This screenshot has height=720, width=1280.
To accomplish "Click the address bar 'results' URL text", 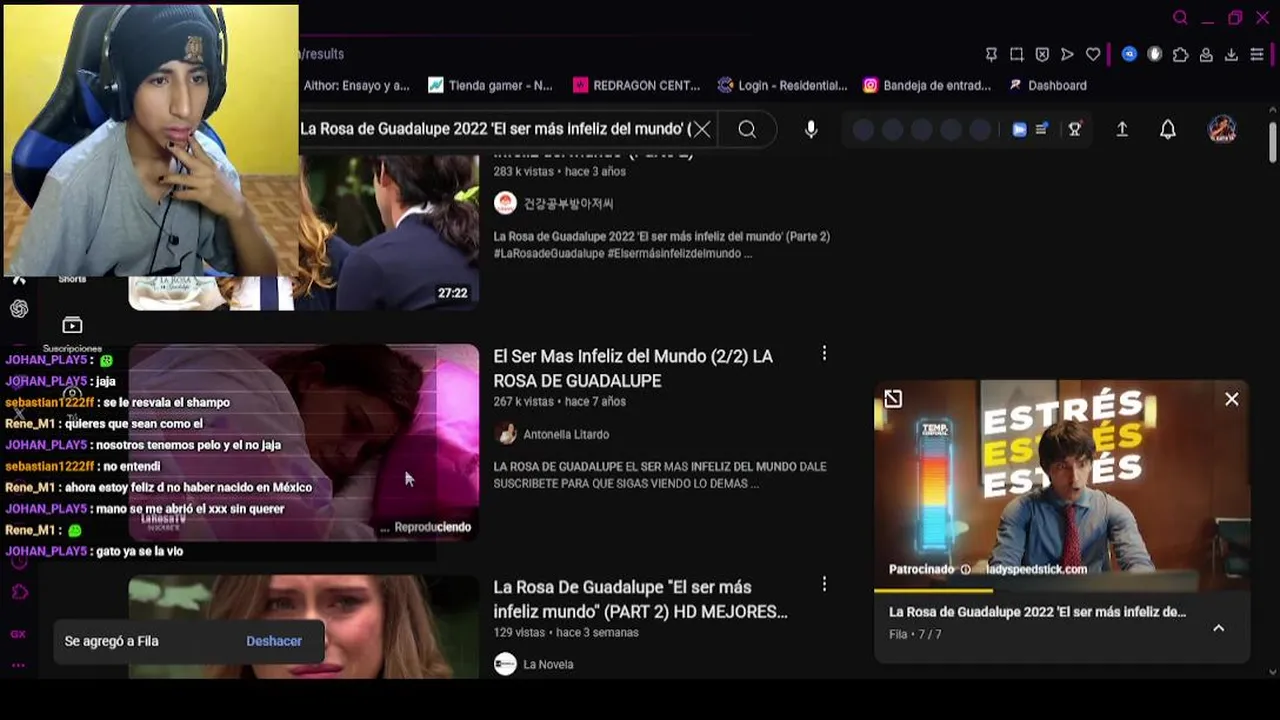I will 322,54.
